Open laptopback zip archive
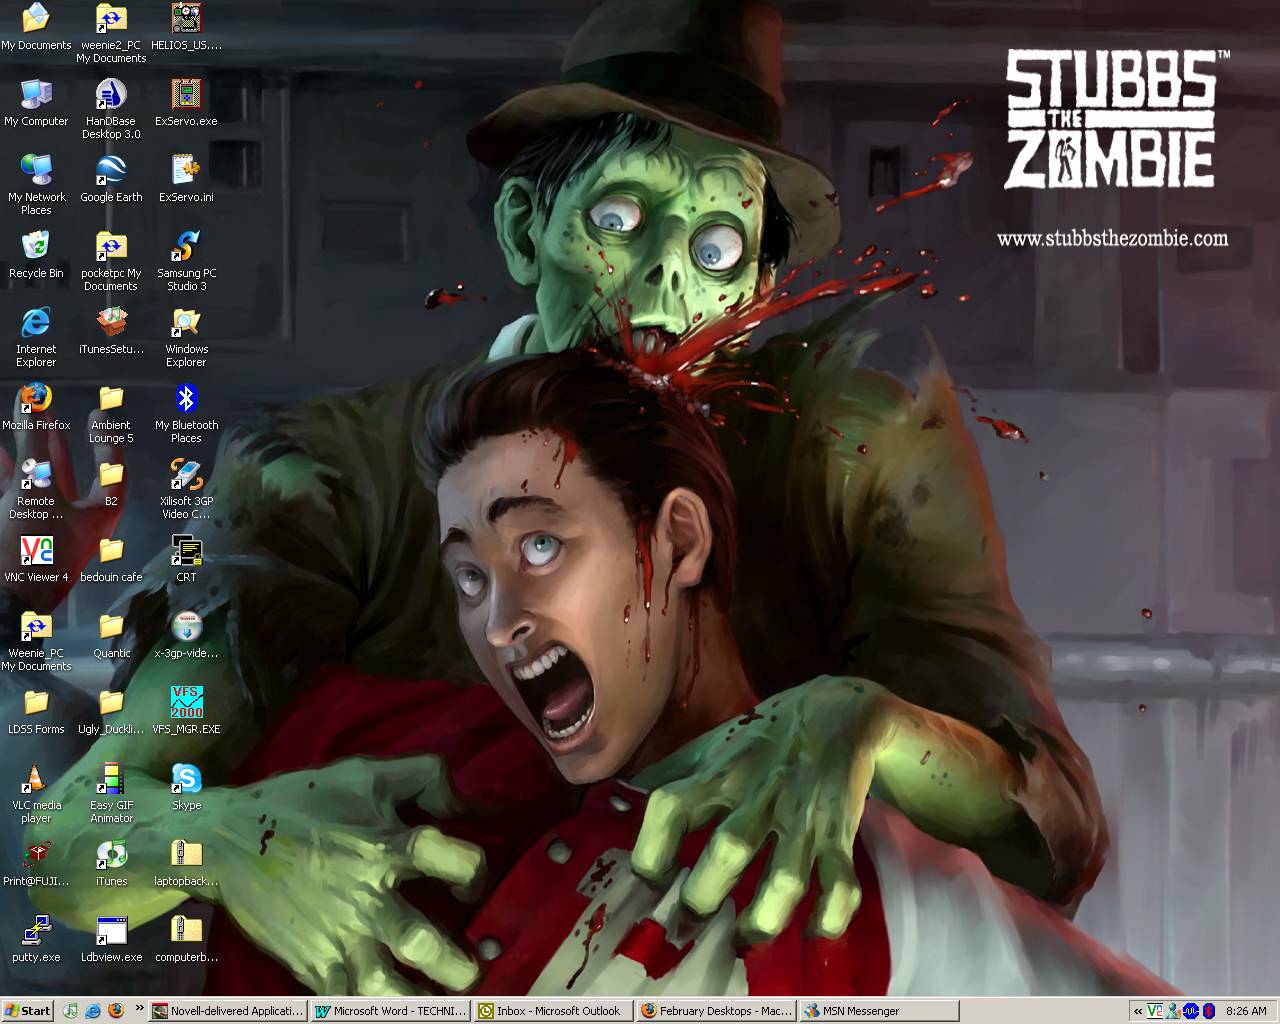This screenshot has width=1280, height=1024. 186,863
